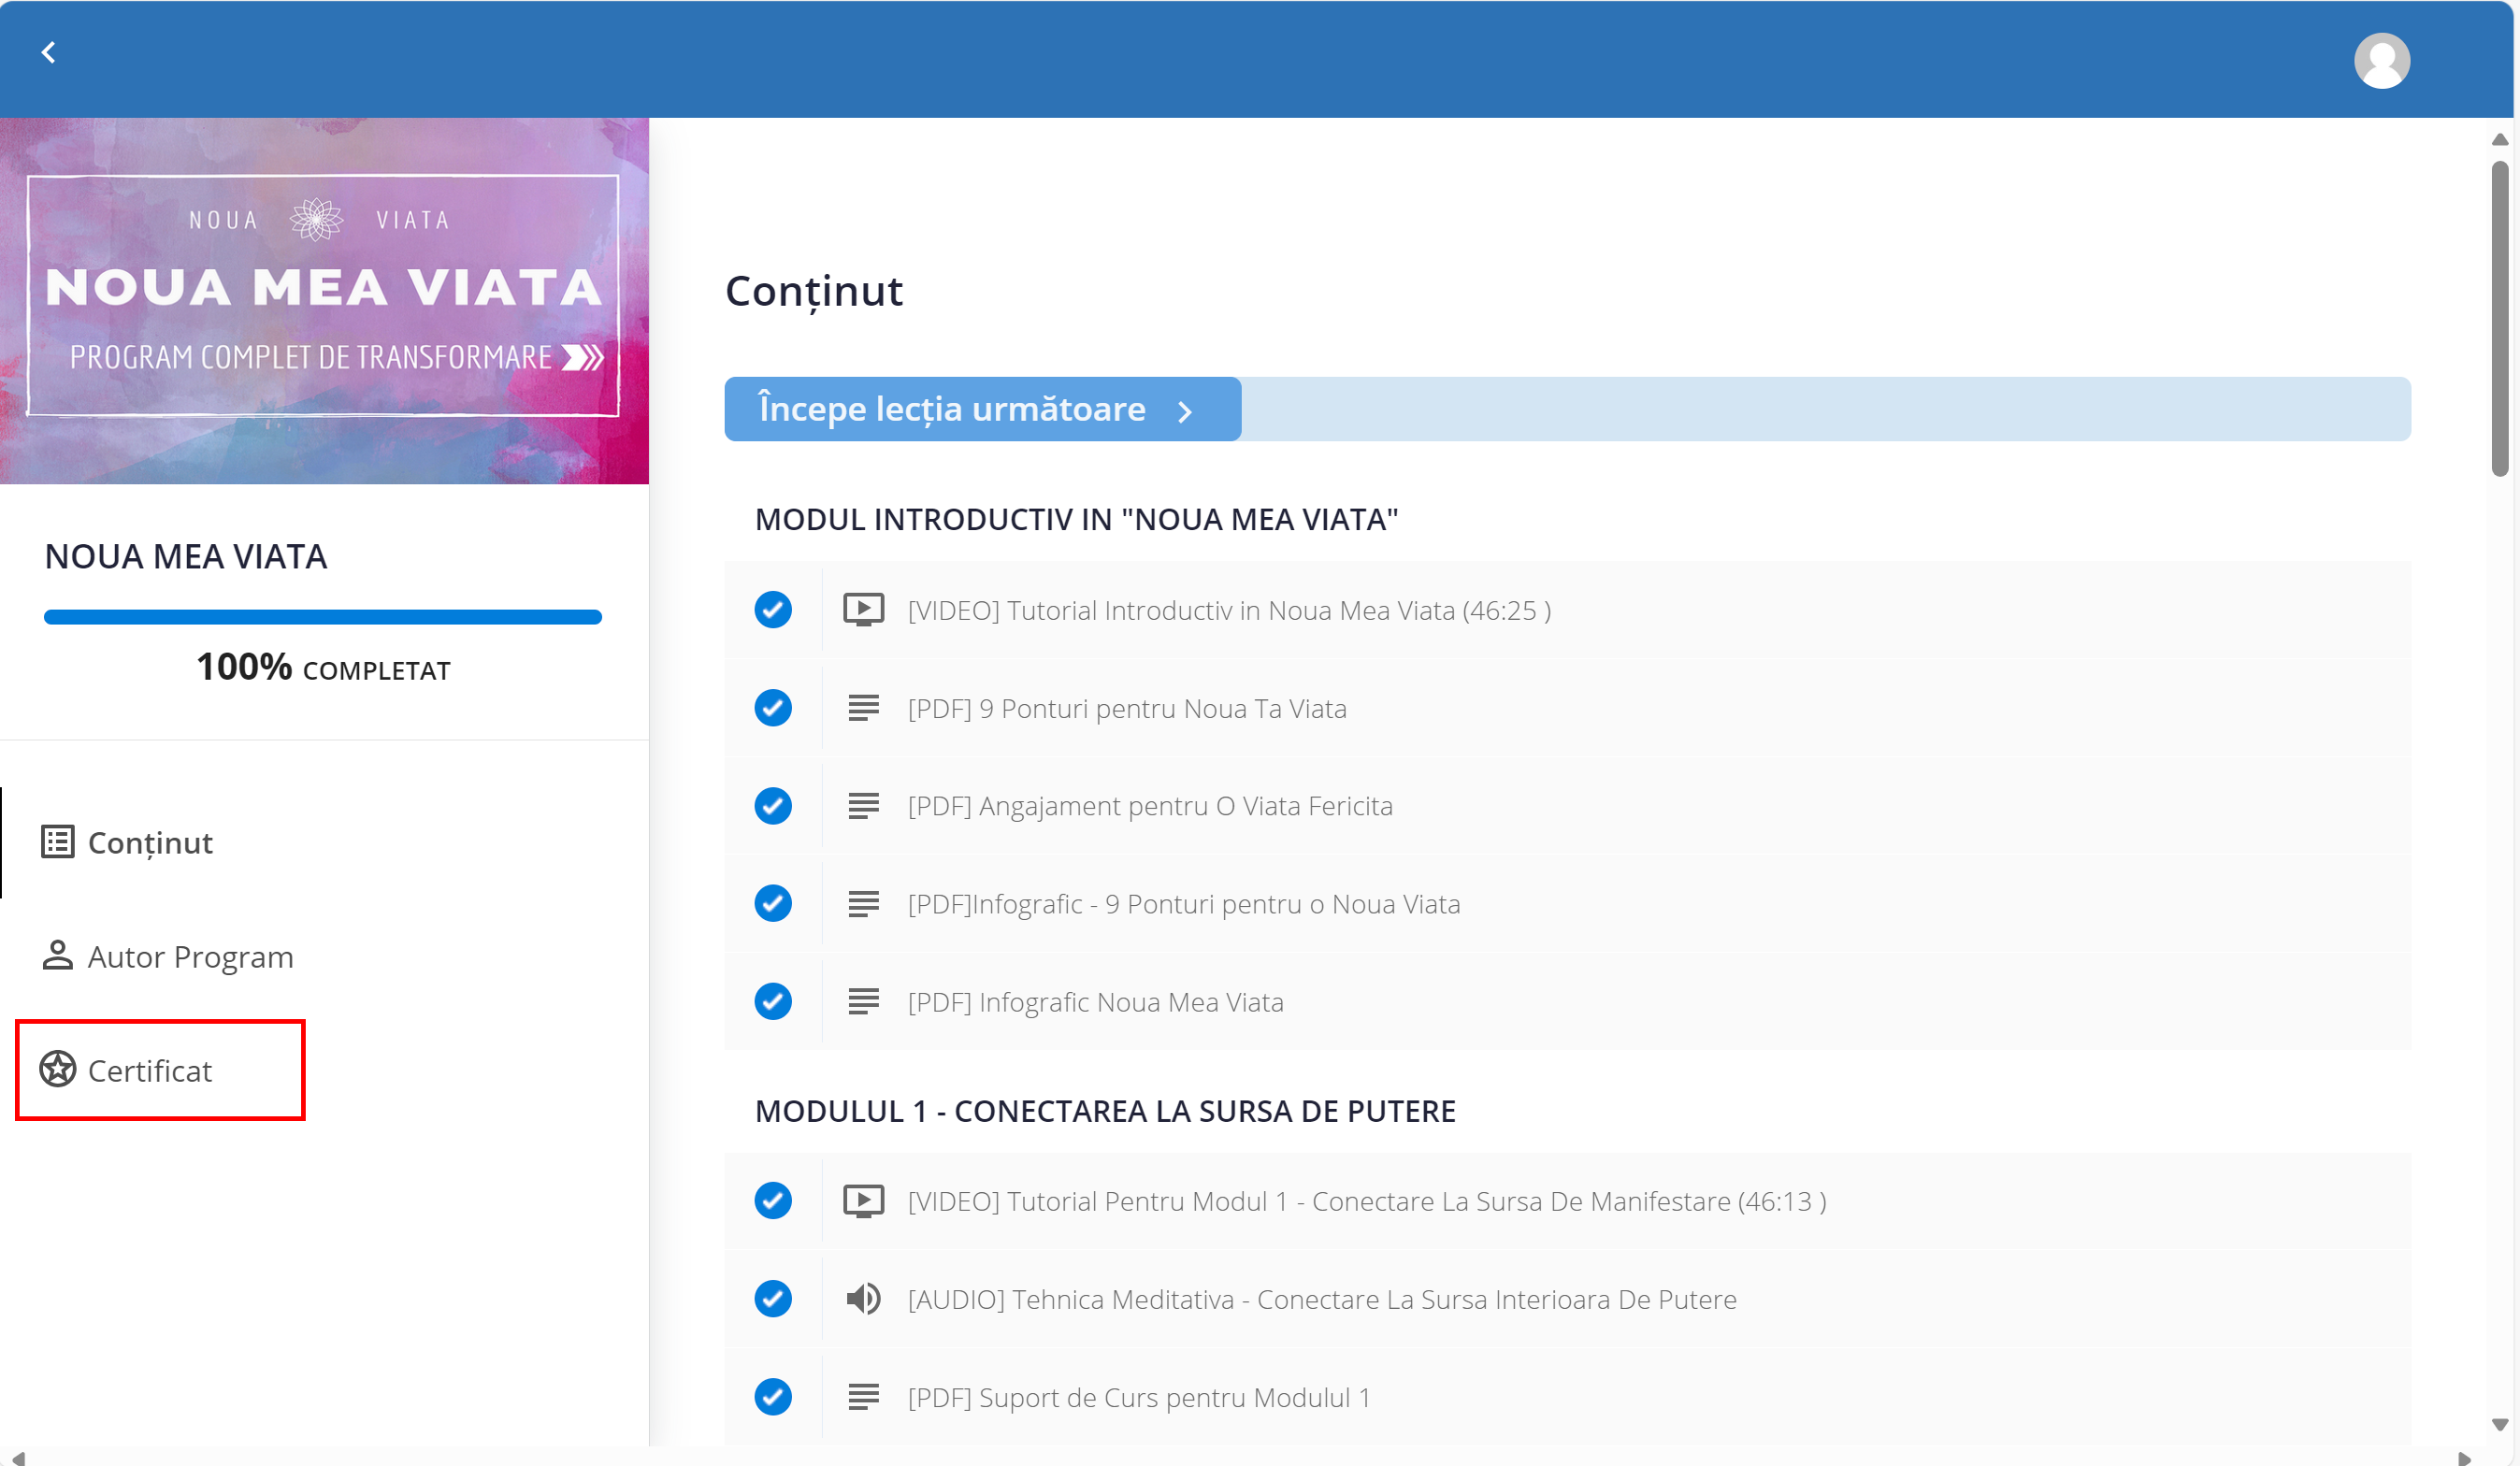
Task: Toggle completion check for Tutorial Introductiv video
Action: coord(773,609)
